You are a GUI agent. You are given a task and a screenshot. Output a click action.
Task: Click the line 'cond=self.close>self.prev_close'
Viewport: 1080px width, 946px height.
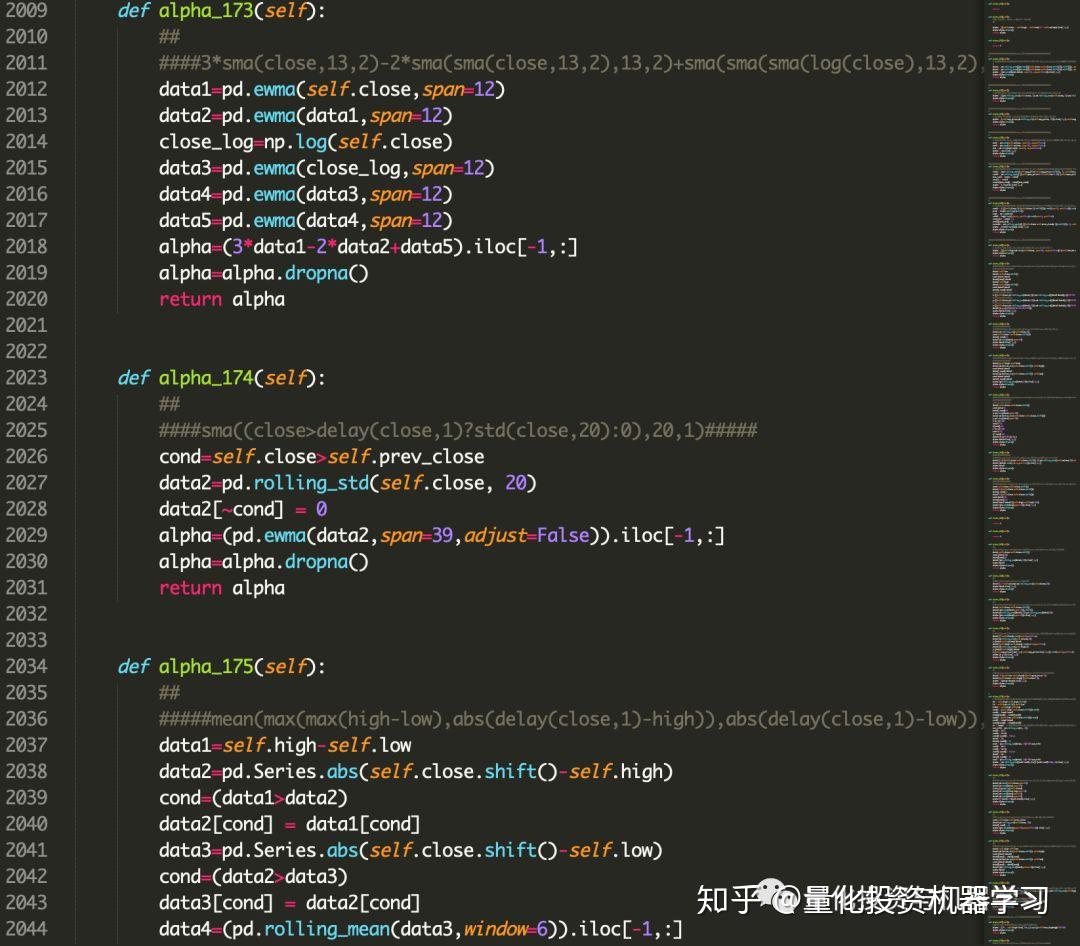pos(321,457)
